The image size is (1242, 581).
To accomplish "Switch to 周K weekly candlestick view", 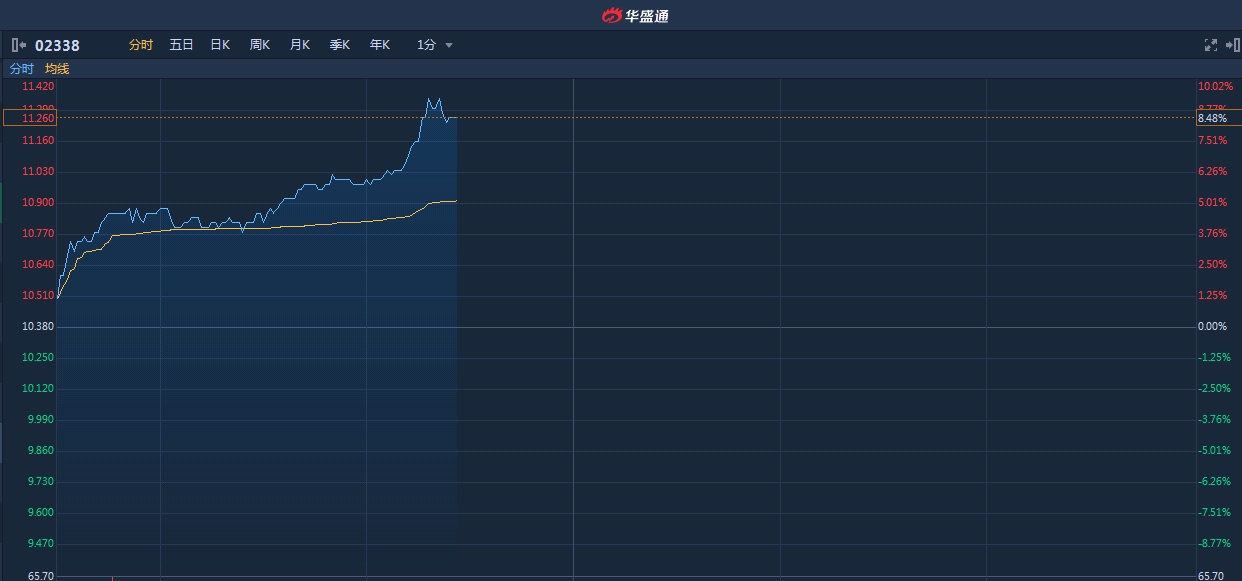I will pos(260,45).
